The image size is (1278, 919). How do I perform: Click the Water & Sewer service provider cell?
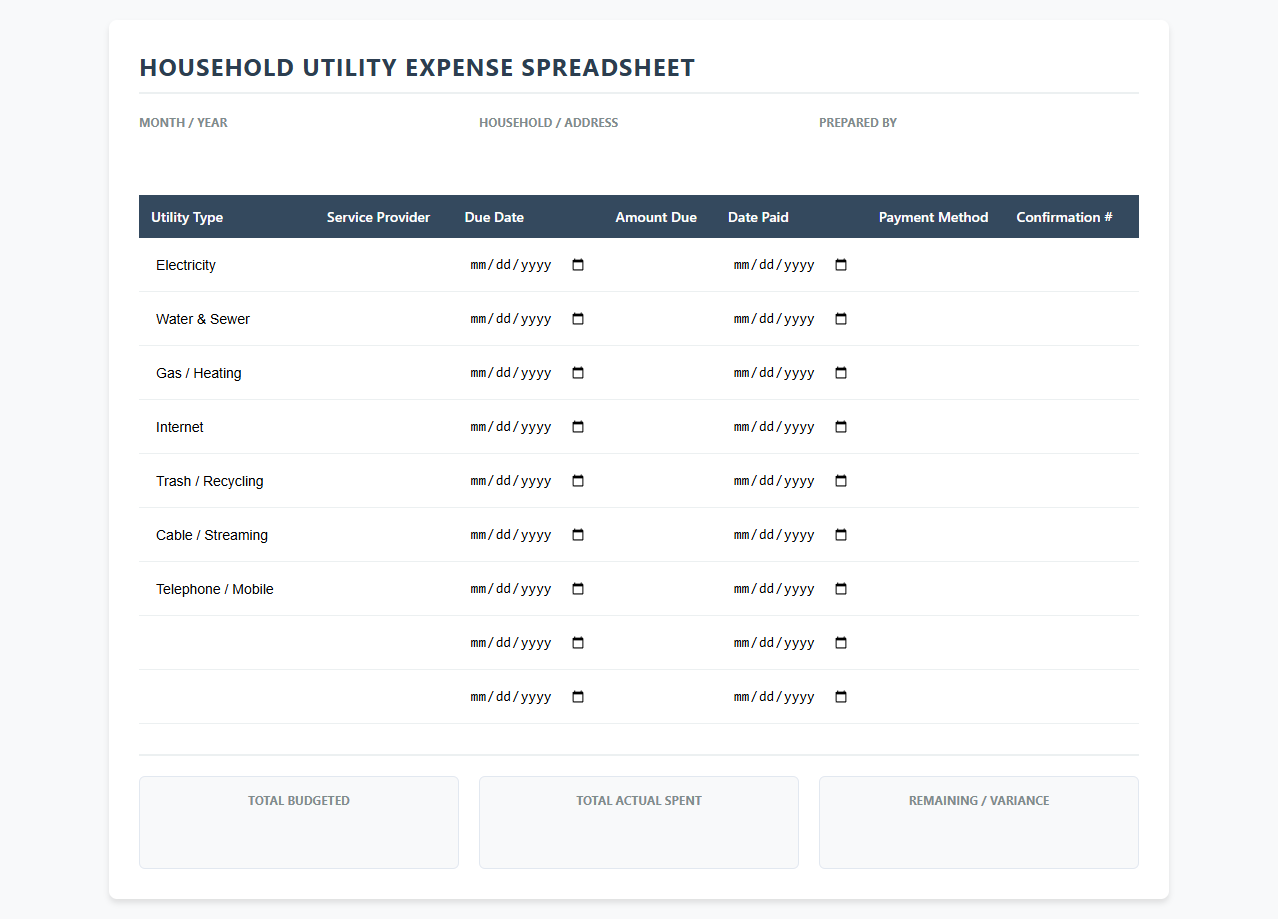(384, 319)
